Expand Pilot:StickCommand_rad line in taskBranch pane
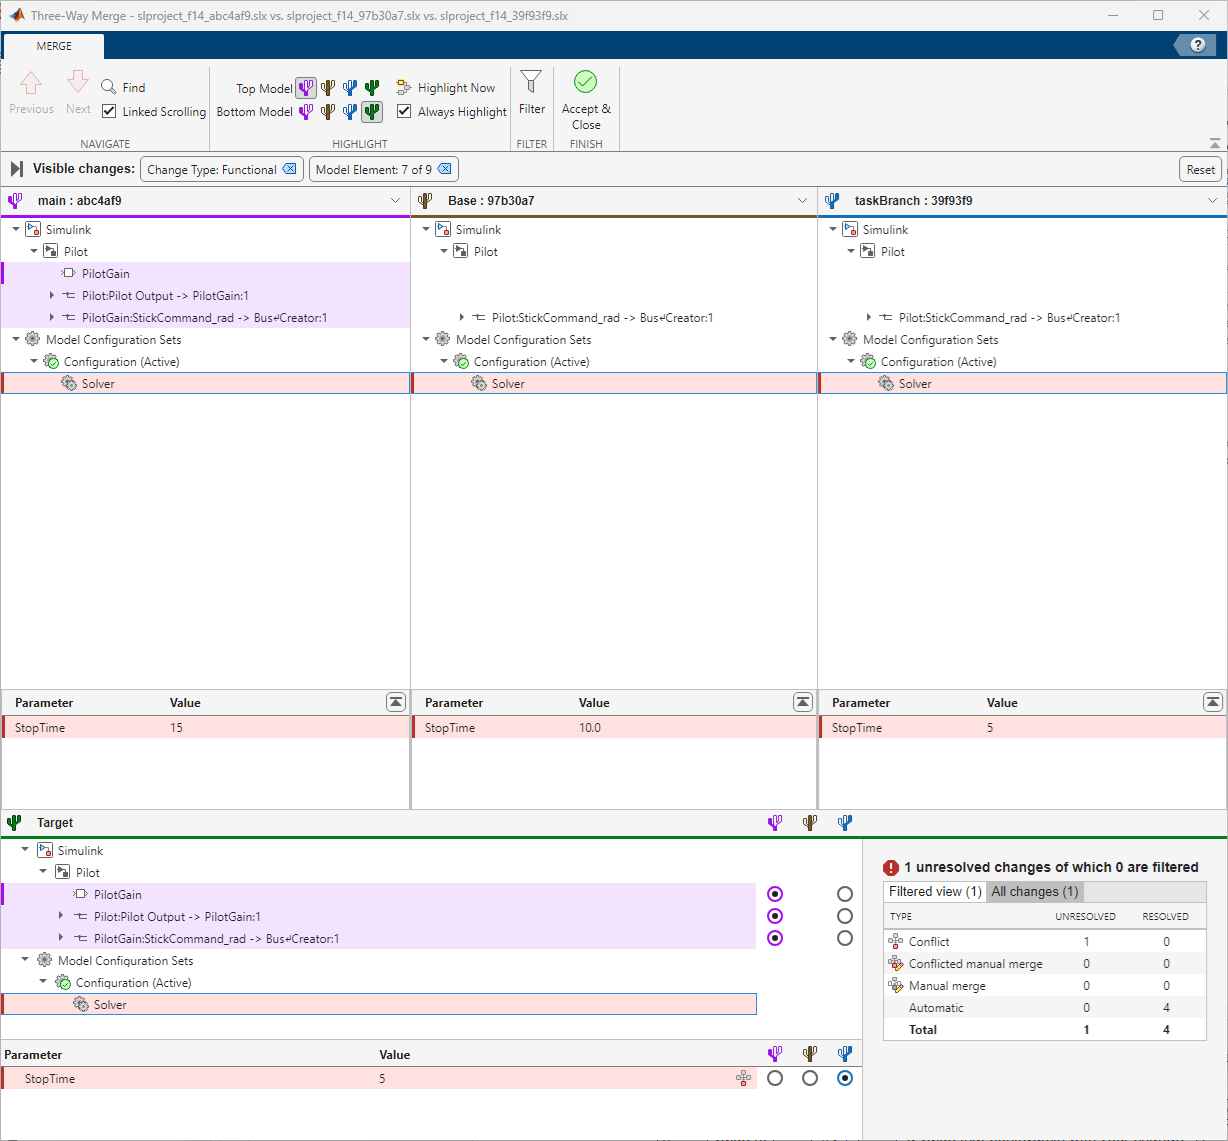The height and width of the screenshot is (1141, 1228). tap(869, 318)
